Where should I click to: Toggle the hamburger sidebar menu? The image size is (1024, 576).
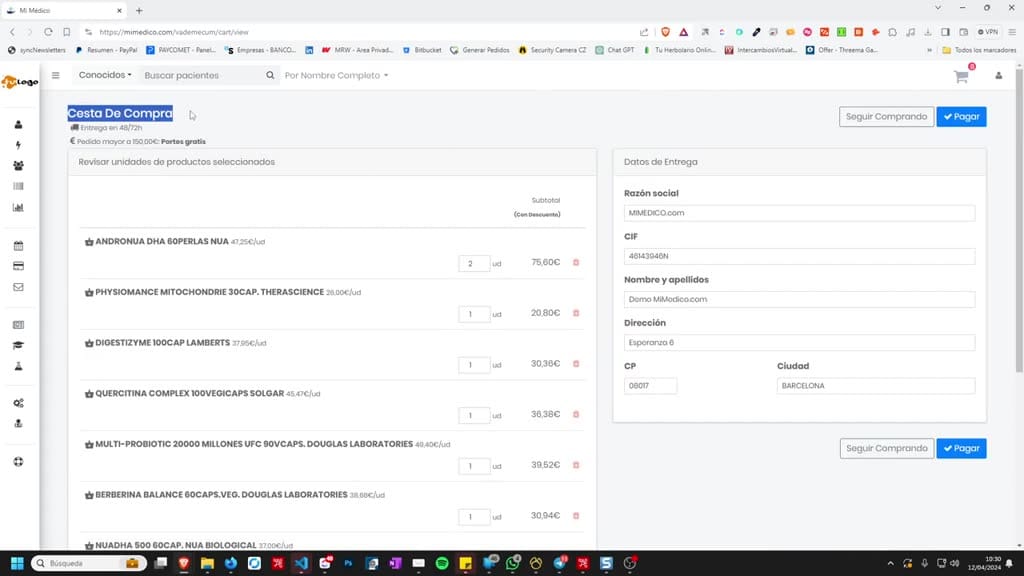click(x=56, y=75)
